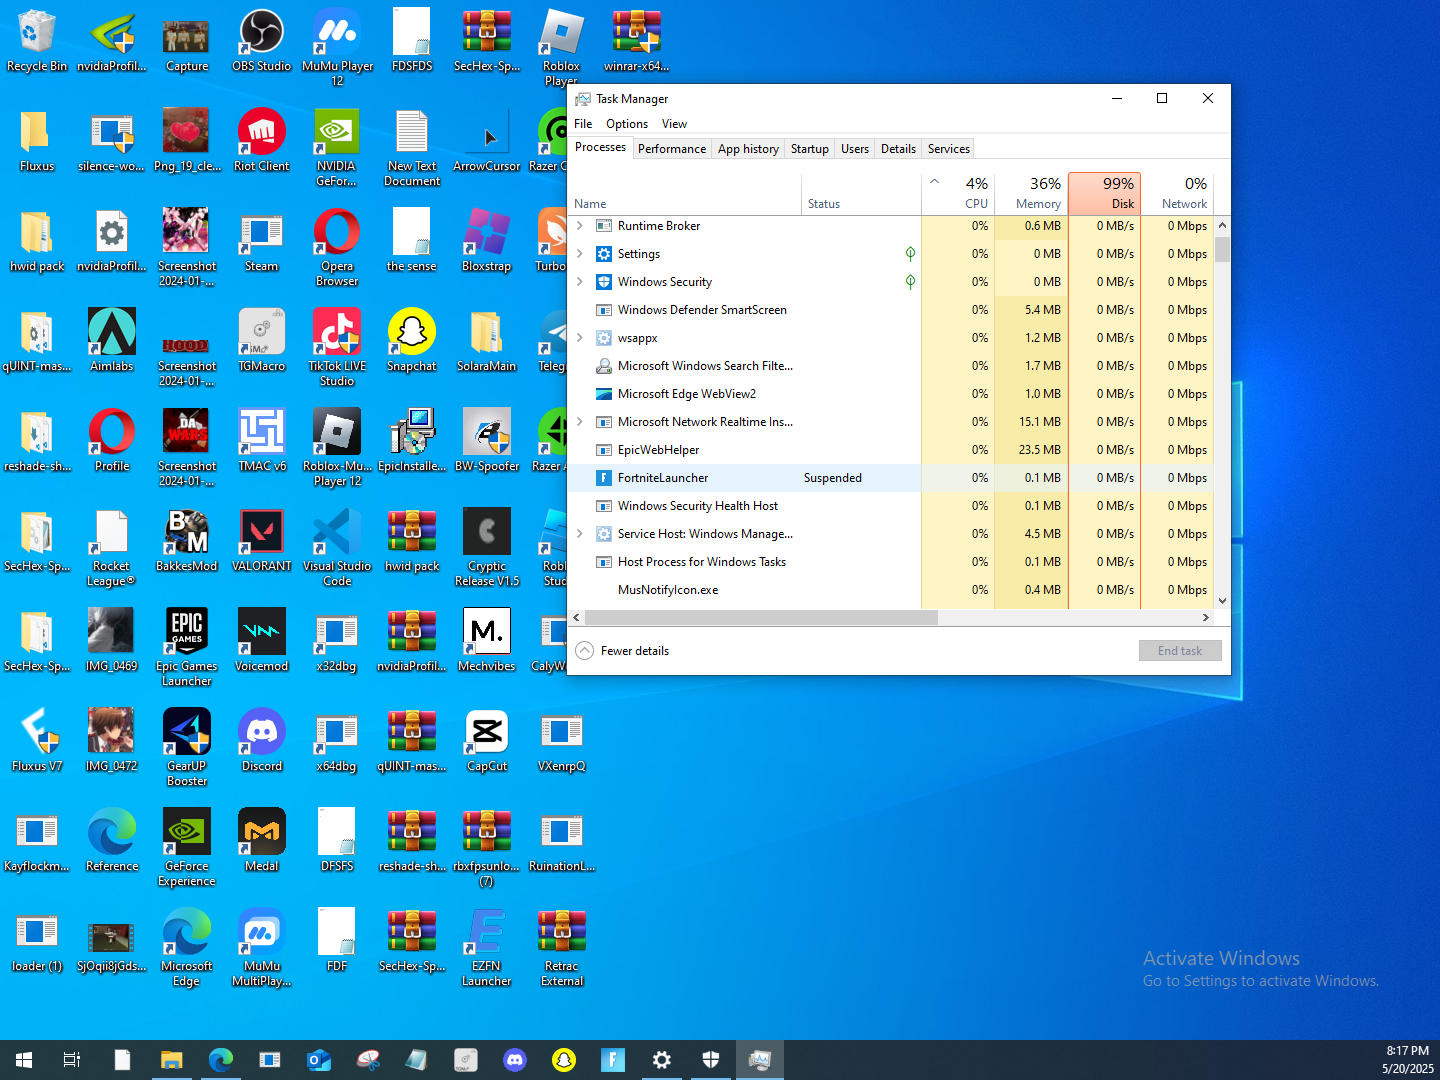Click the End task button
This screenshot has height=1080, width=1440.
pyautogui.click(x=1179, y=651)
